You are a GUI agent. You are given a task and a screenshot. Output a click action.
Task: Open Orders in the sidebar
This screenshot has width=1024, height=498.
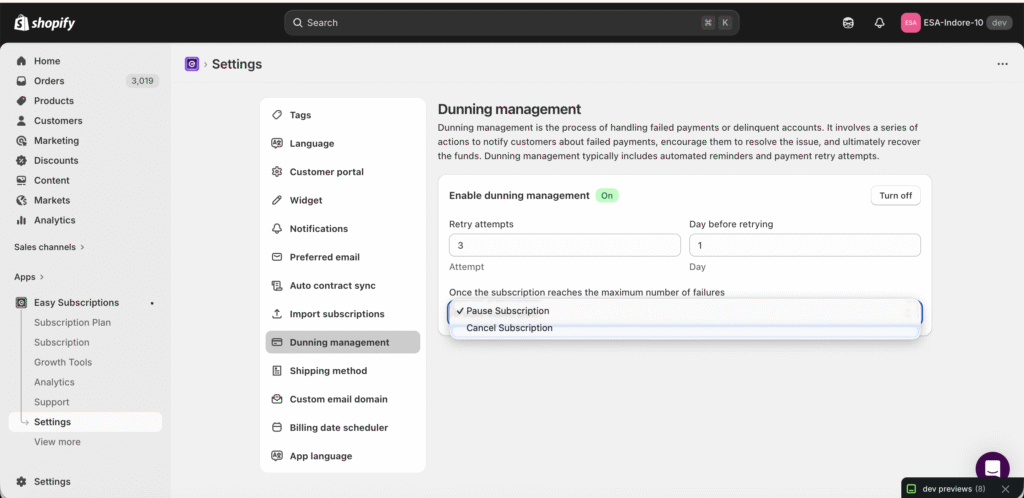49,81
